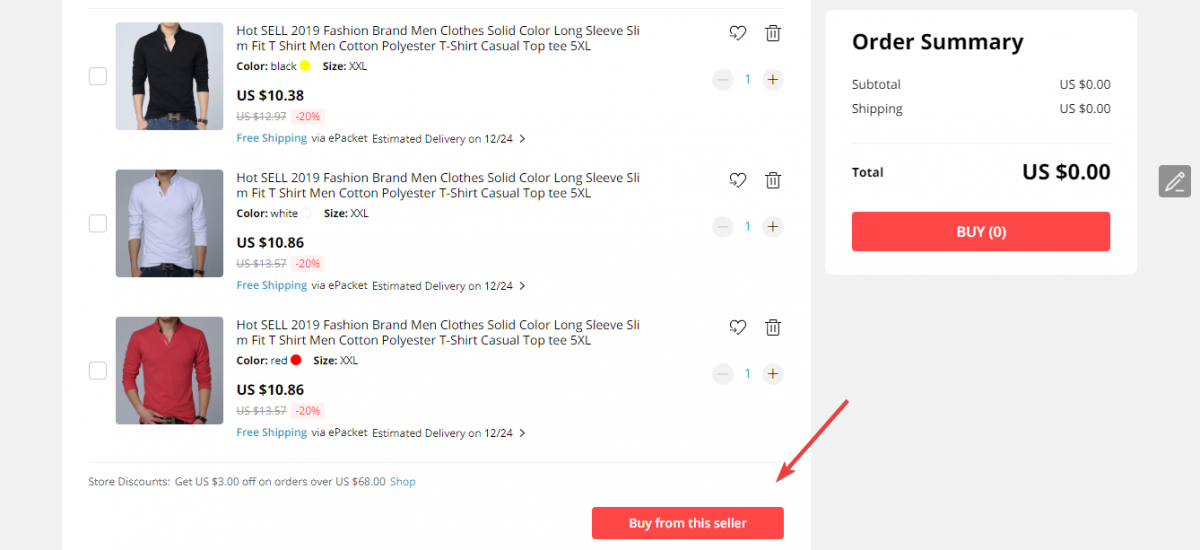Open the Shop link in store discounts
Viewport: 1200px width, 550px height.
(403, 481)
